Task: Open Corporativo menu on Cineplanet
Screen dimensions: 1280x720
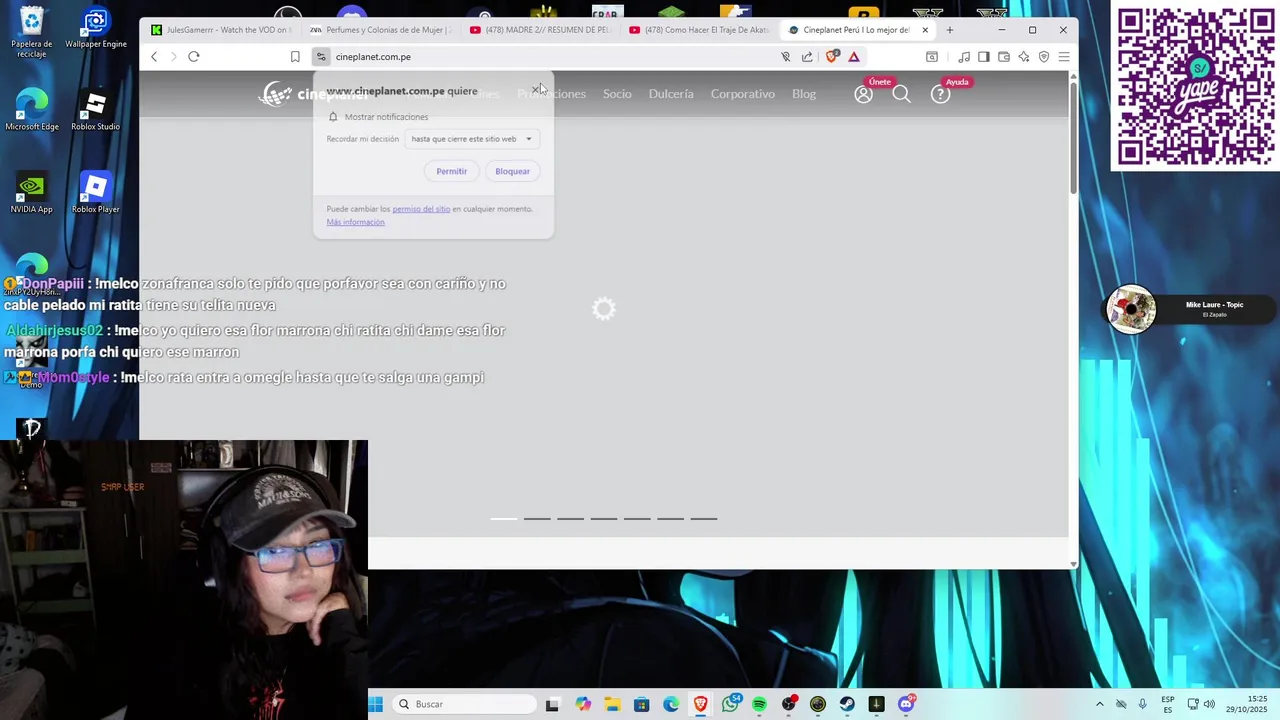Action: pos(743,94)
